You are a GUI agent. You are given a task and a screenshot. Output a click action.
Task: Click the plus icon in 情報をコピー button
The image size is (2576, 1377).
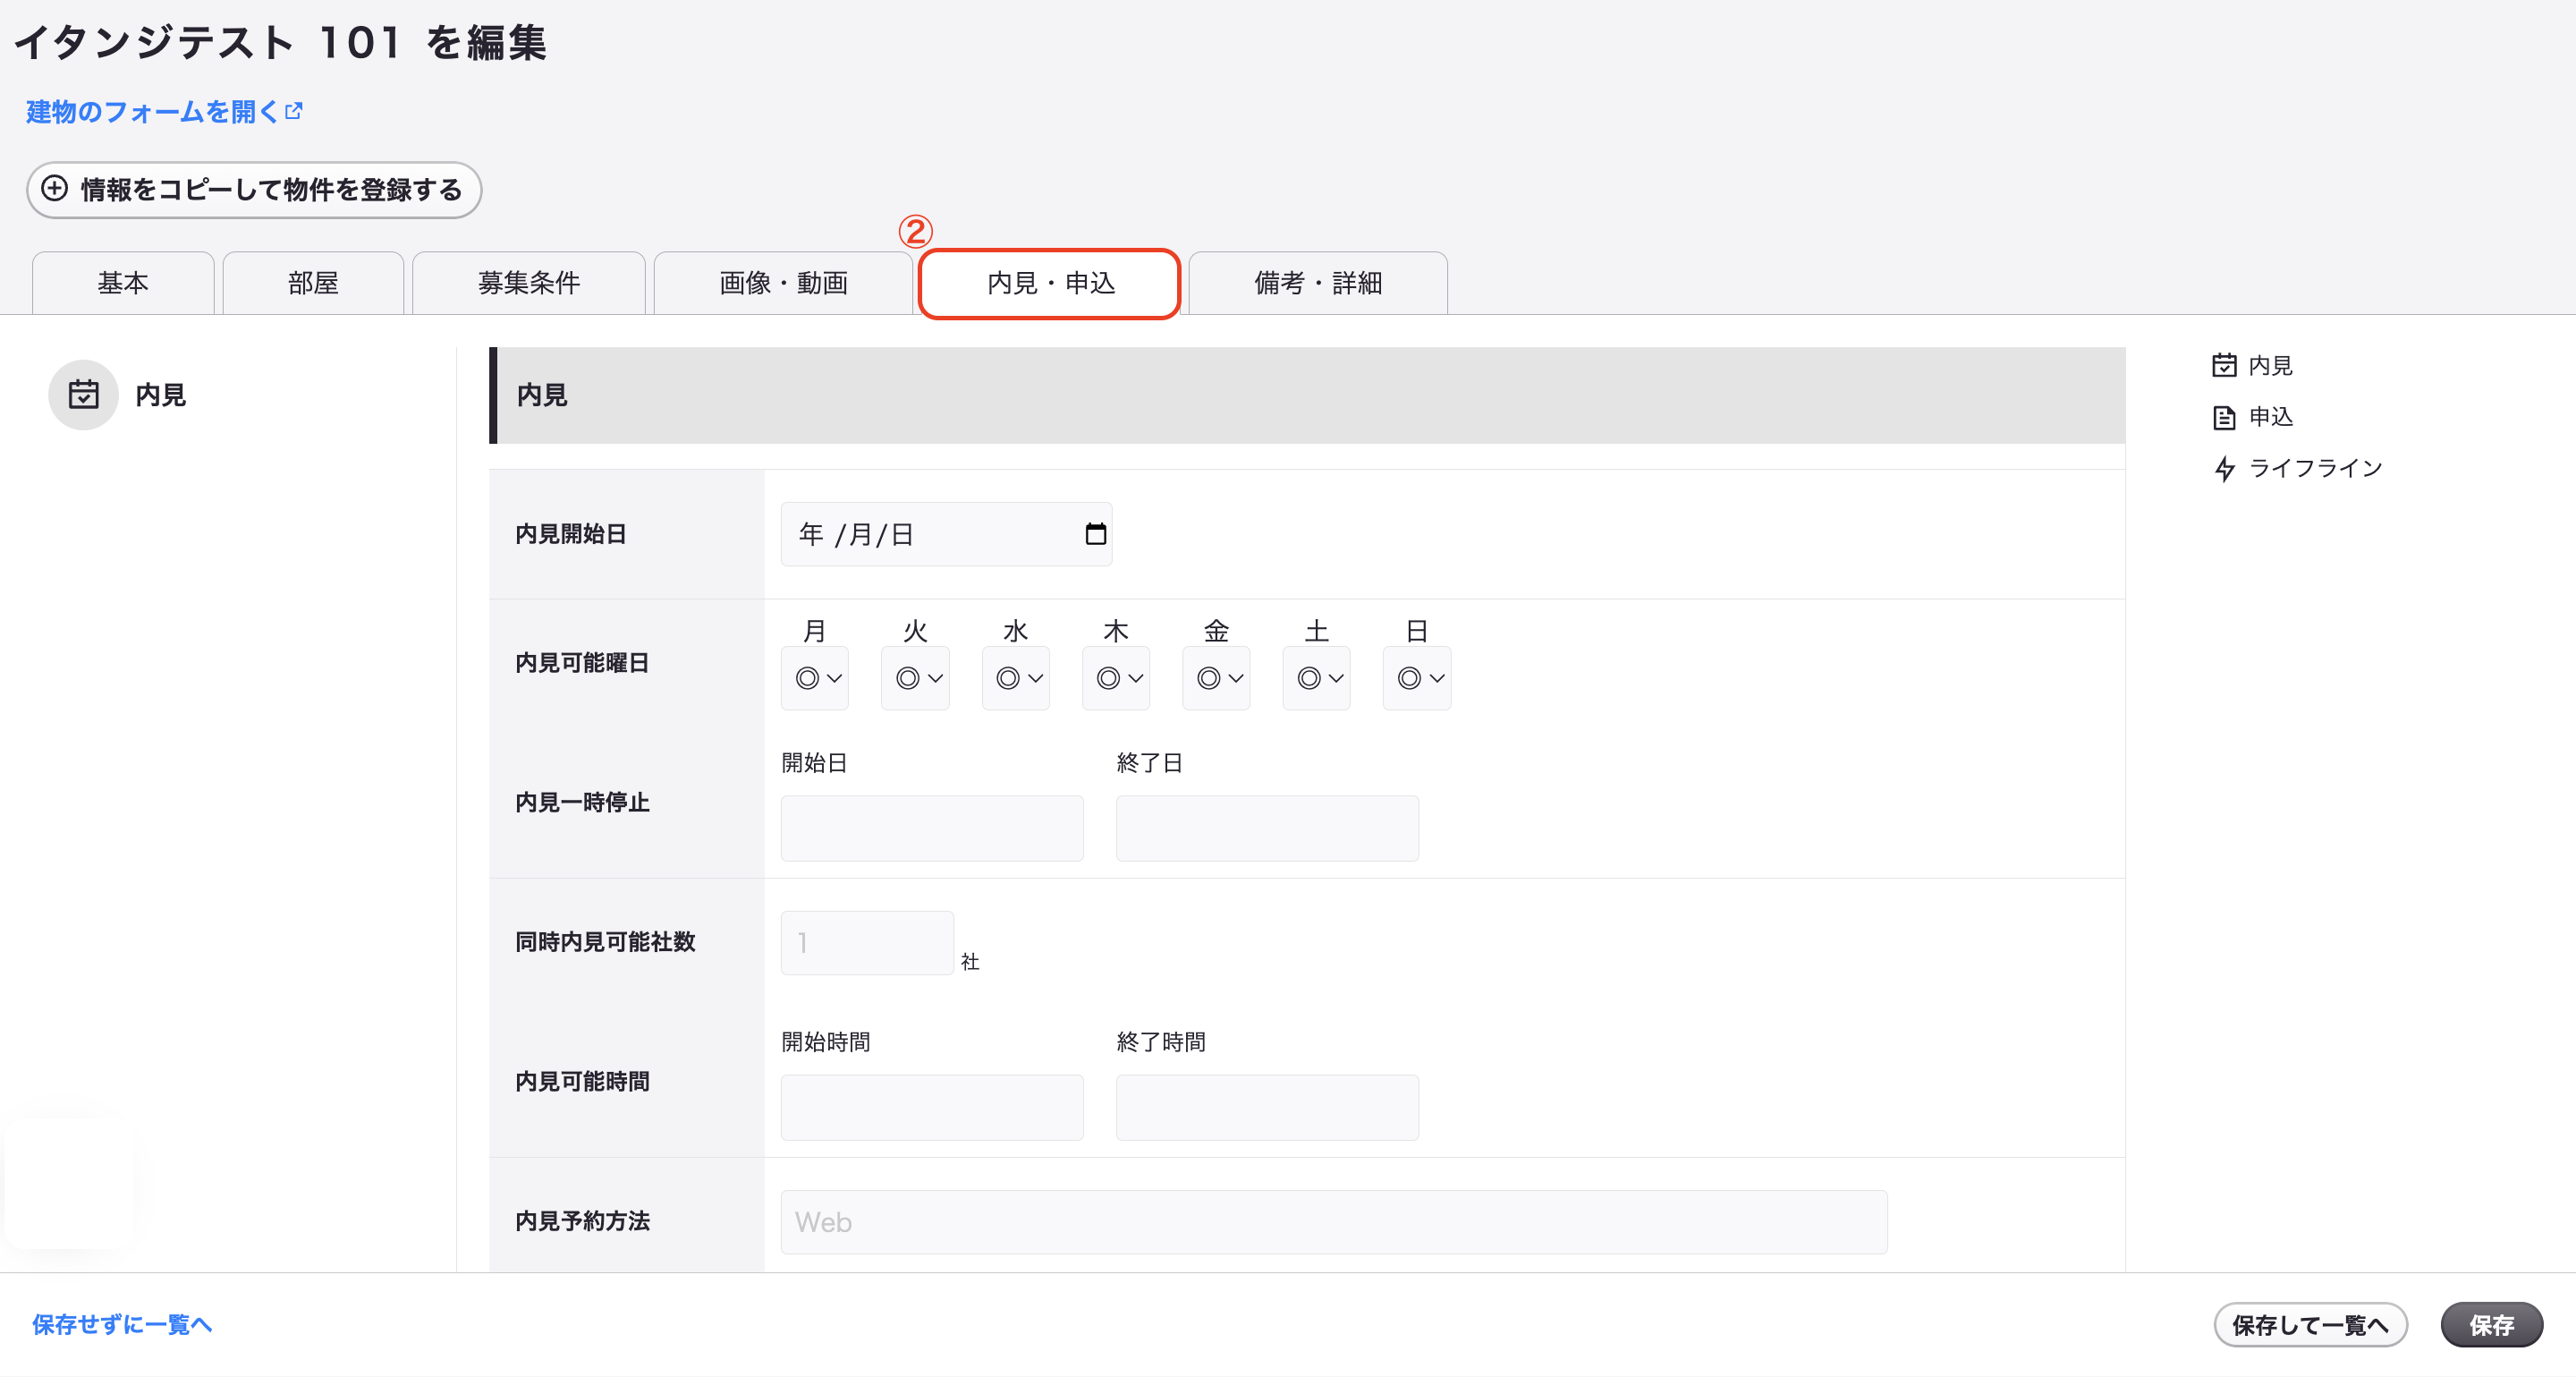[55, 188]
